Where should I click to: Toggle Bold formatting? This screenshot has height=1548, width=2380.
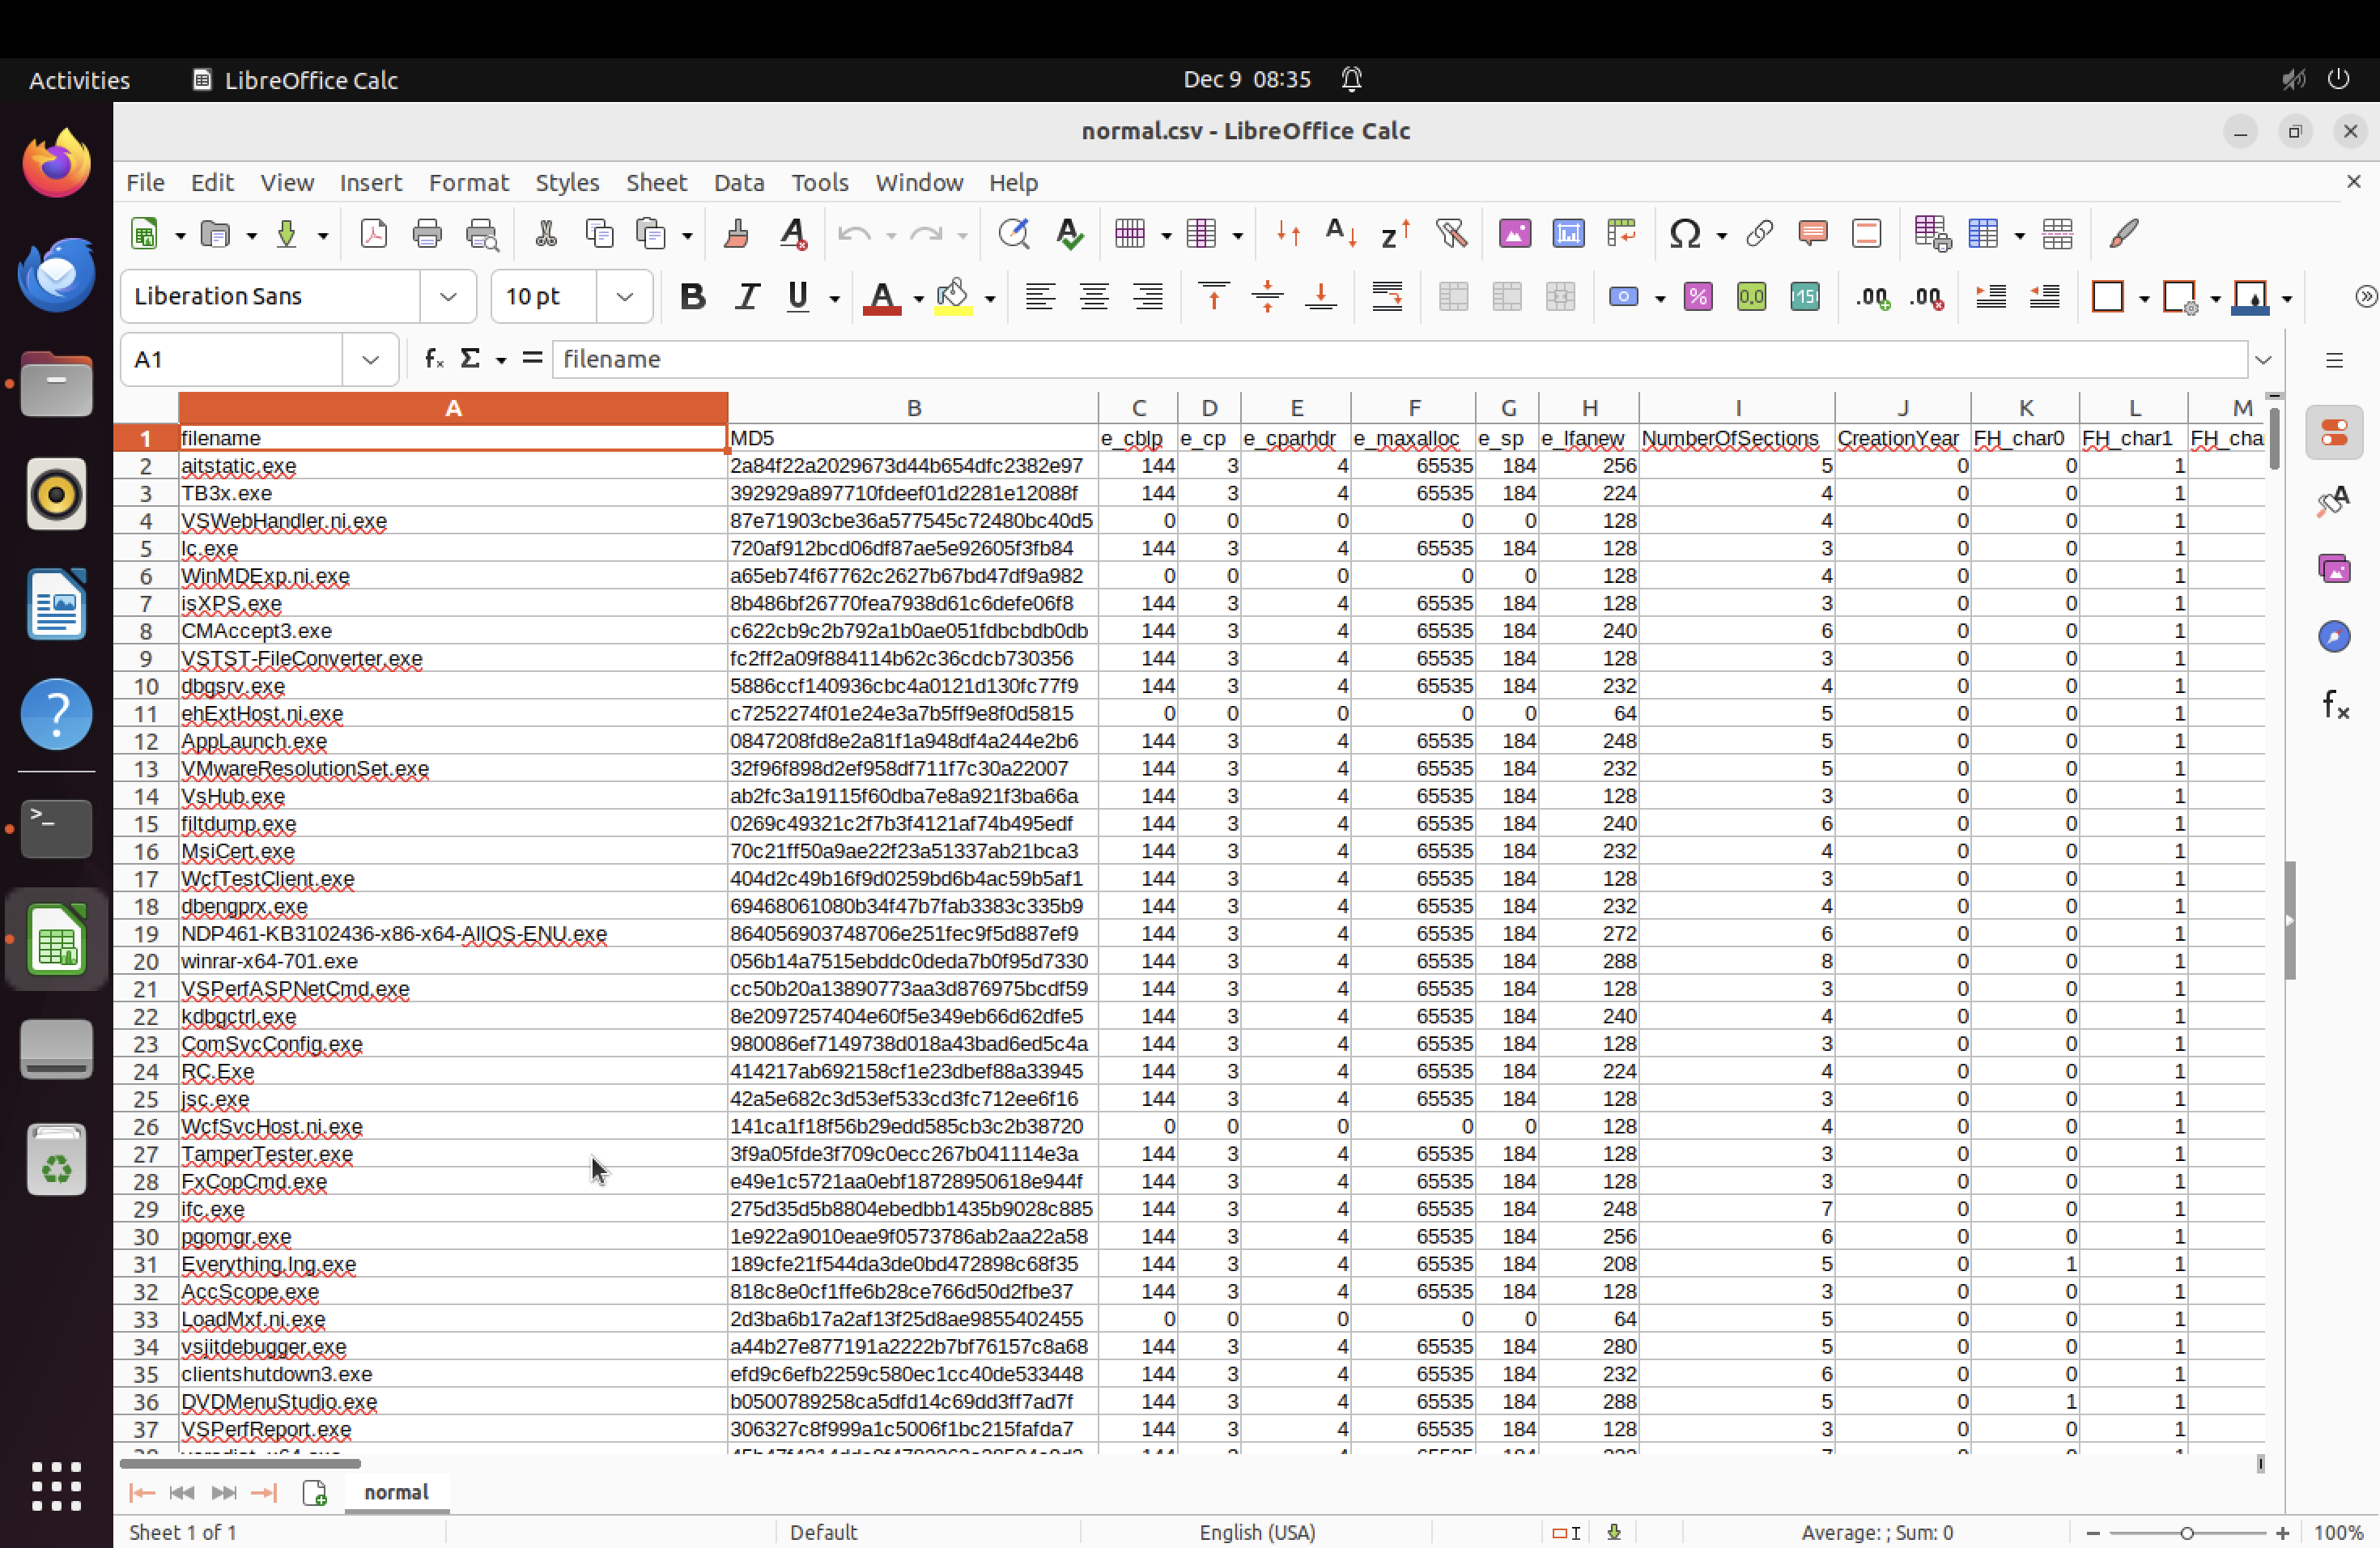692,297
